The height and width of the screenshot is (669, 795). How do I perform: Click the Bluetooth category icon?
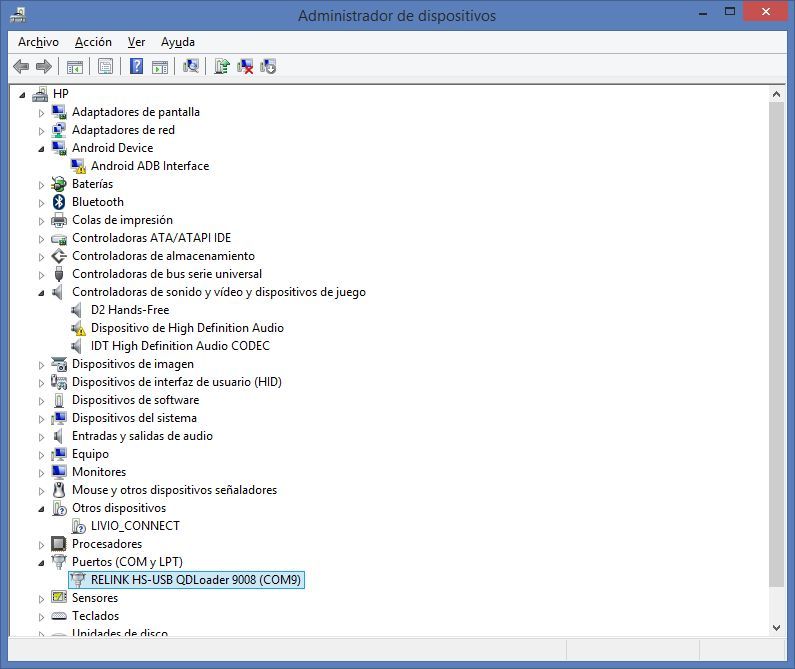[59, 202]
